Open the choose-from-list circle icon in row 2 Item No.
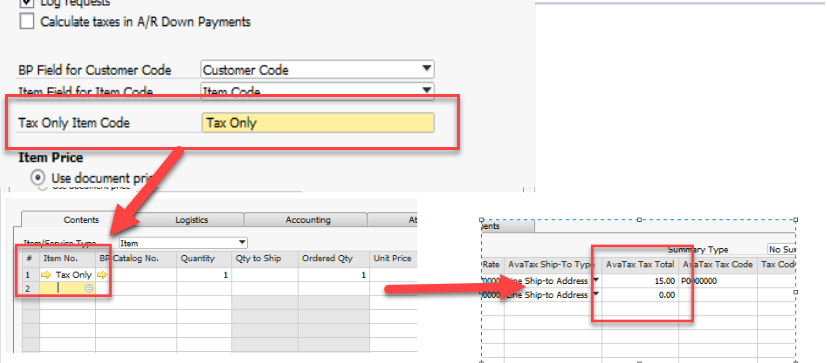 89,288
